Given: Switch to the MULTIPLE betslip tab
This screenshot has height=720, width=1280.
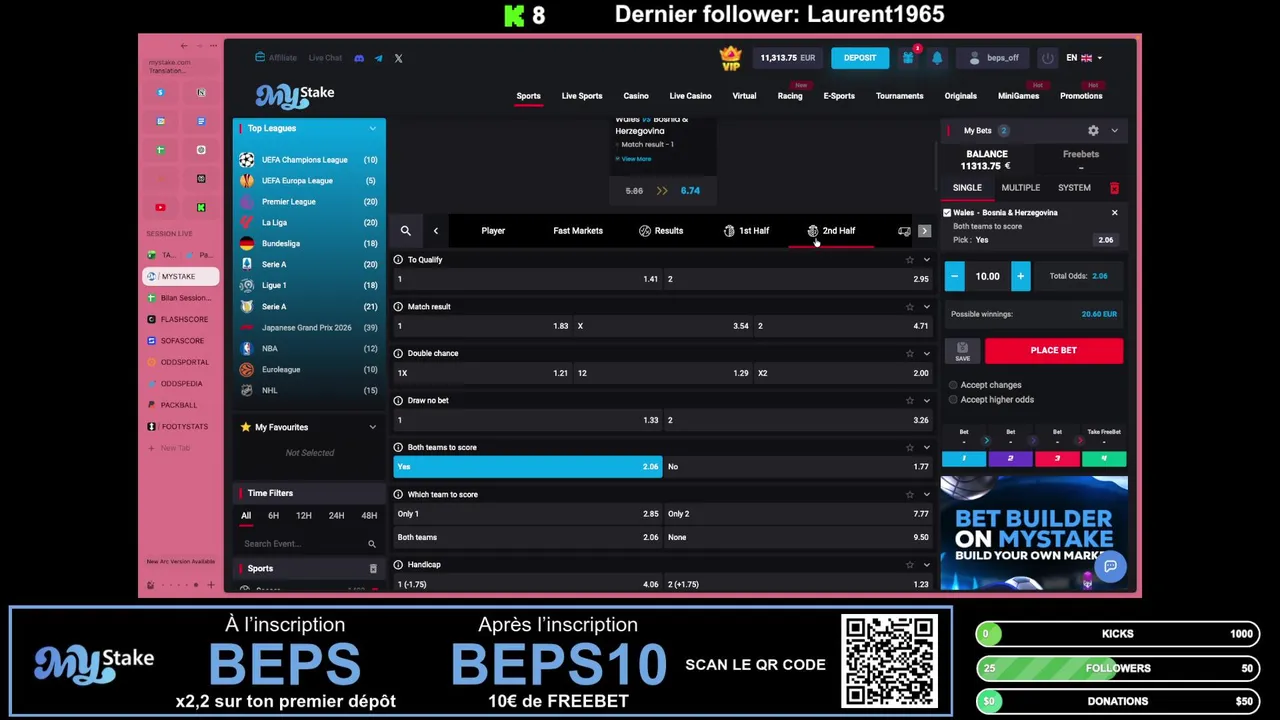Looking at the screenshot, I should coord(1021,188).
